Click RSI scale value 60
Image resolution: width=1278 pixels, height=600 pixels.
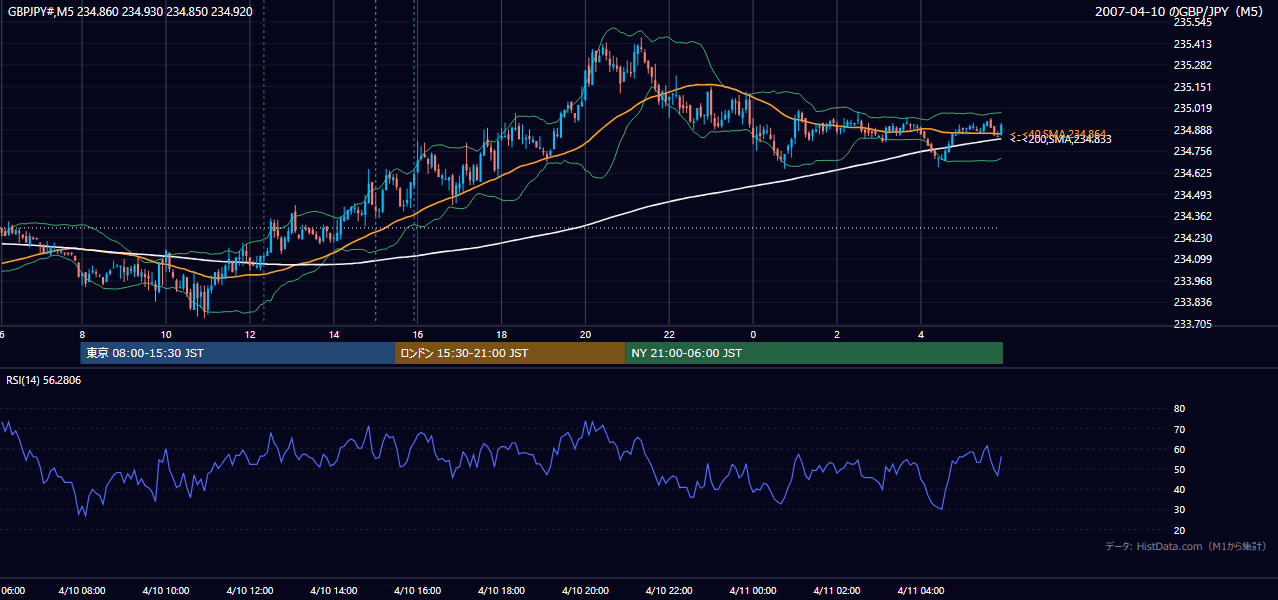1179,449
